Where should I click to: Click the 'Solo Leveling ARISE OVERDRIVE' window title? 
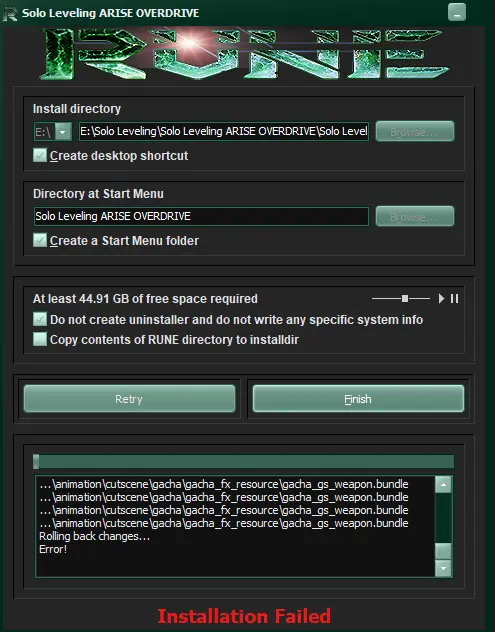[x=110, y=13]
